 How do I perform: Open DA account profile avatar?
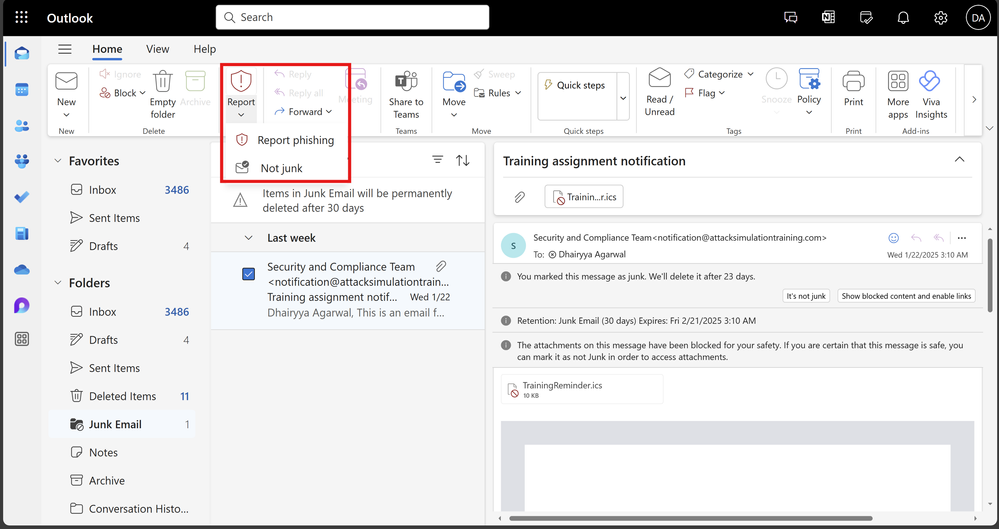tap(978, 18)
